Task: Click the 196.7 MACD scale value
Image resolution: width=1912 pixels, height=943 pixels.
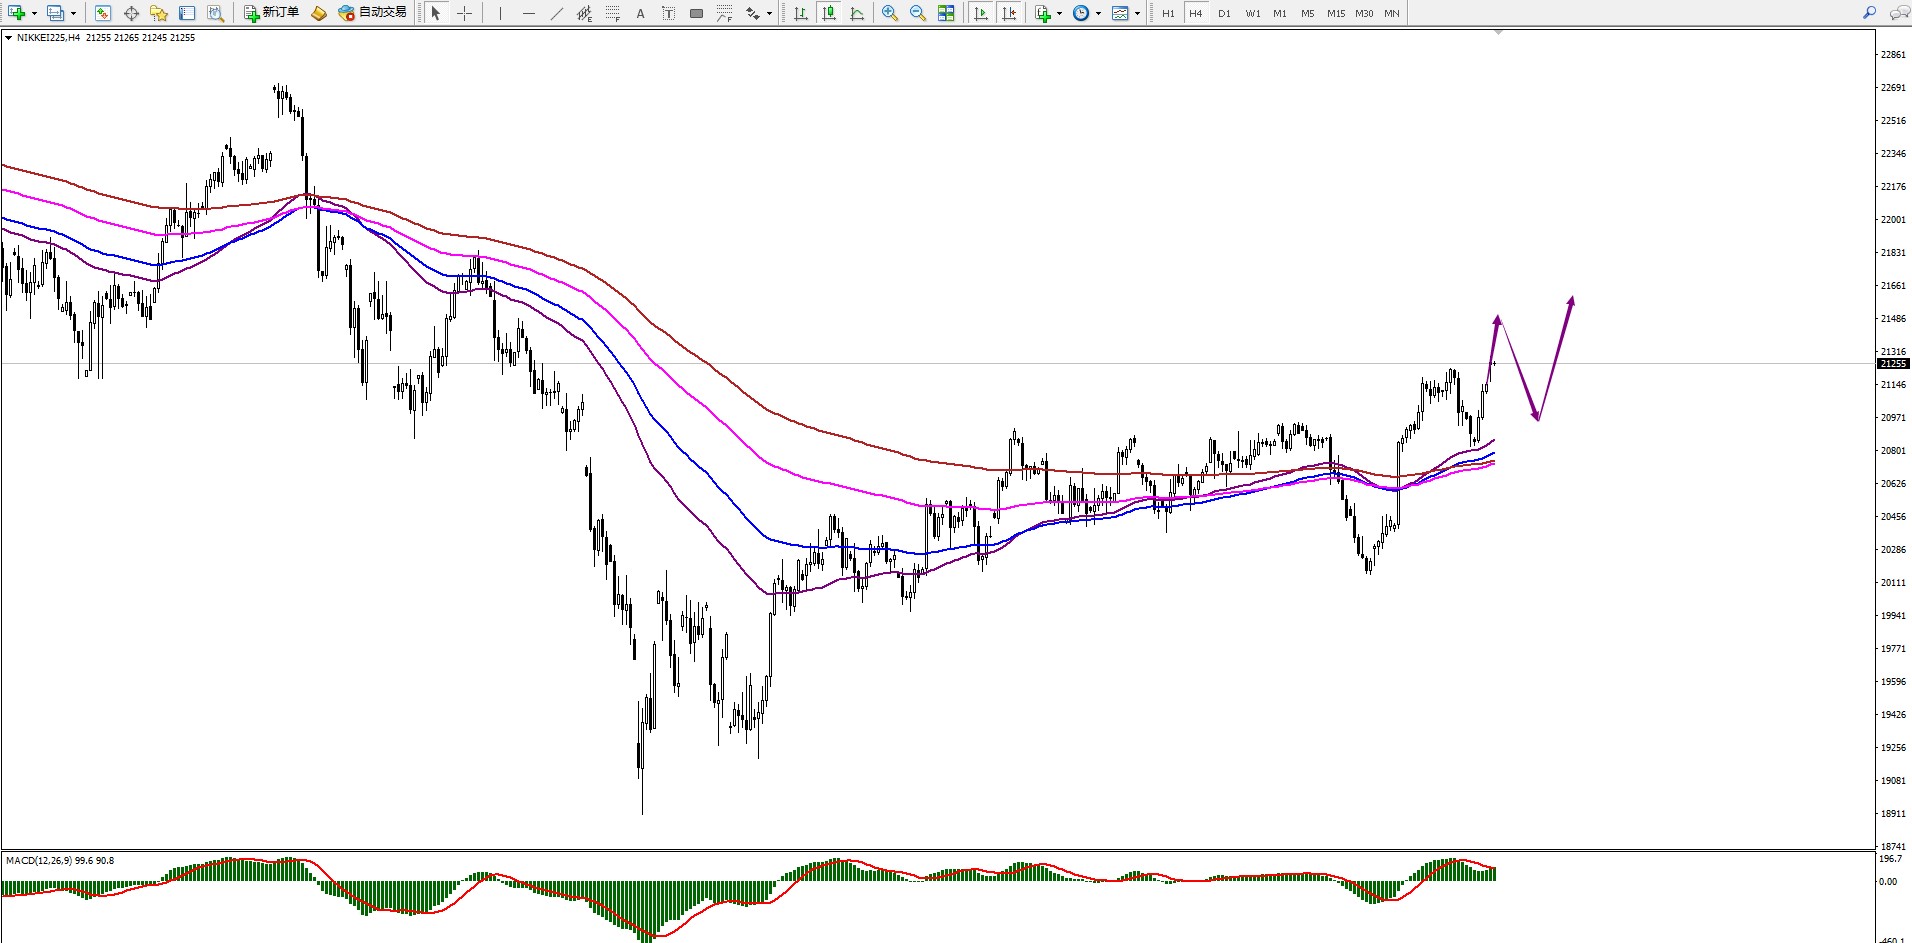Action: click(x=1891, y=859)
